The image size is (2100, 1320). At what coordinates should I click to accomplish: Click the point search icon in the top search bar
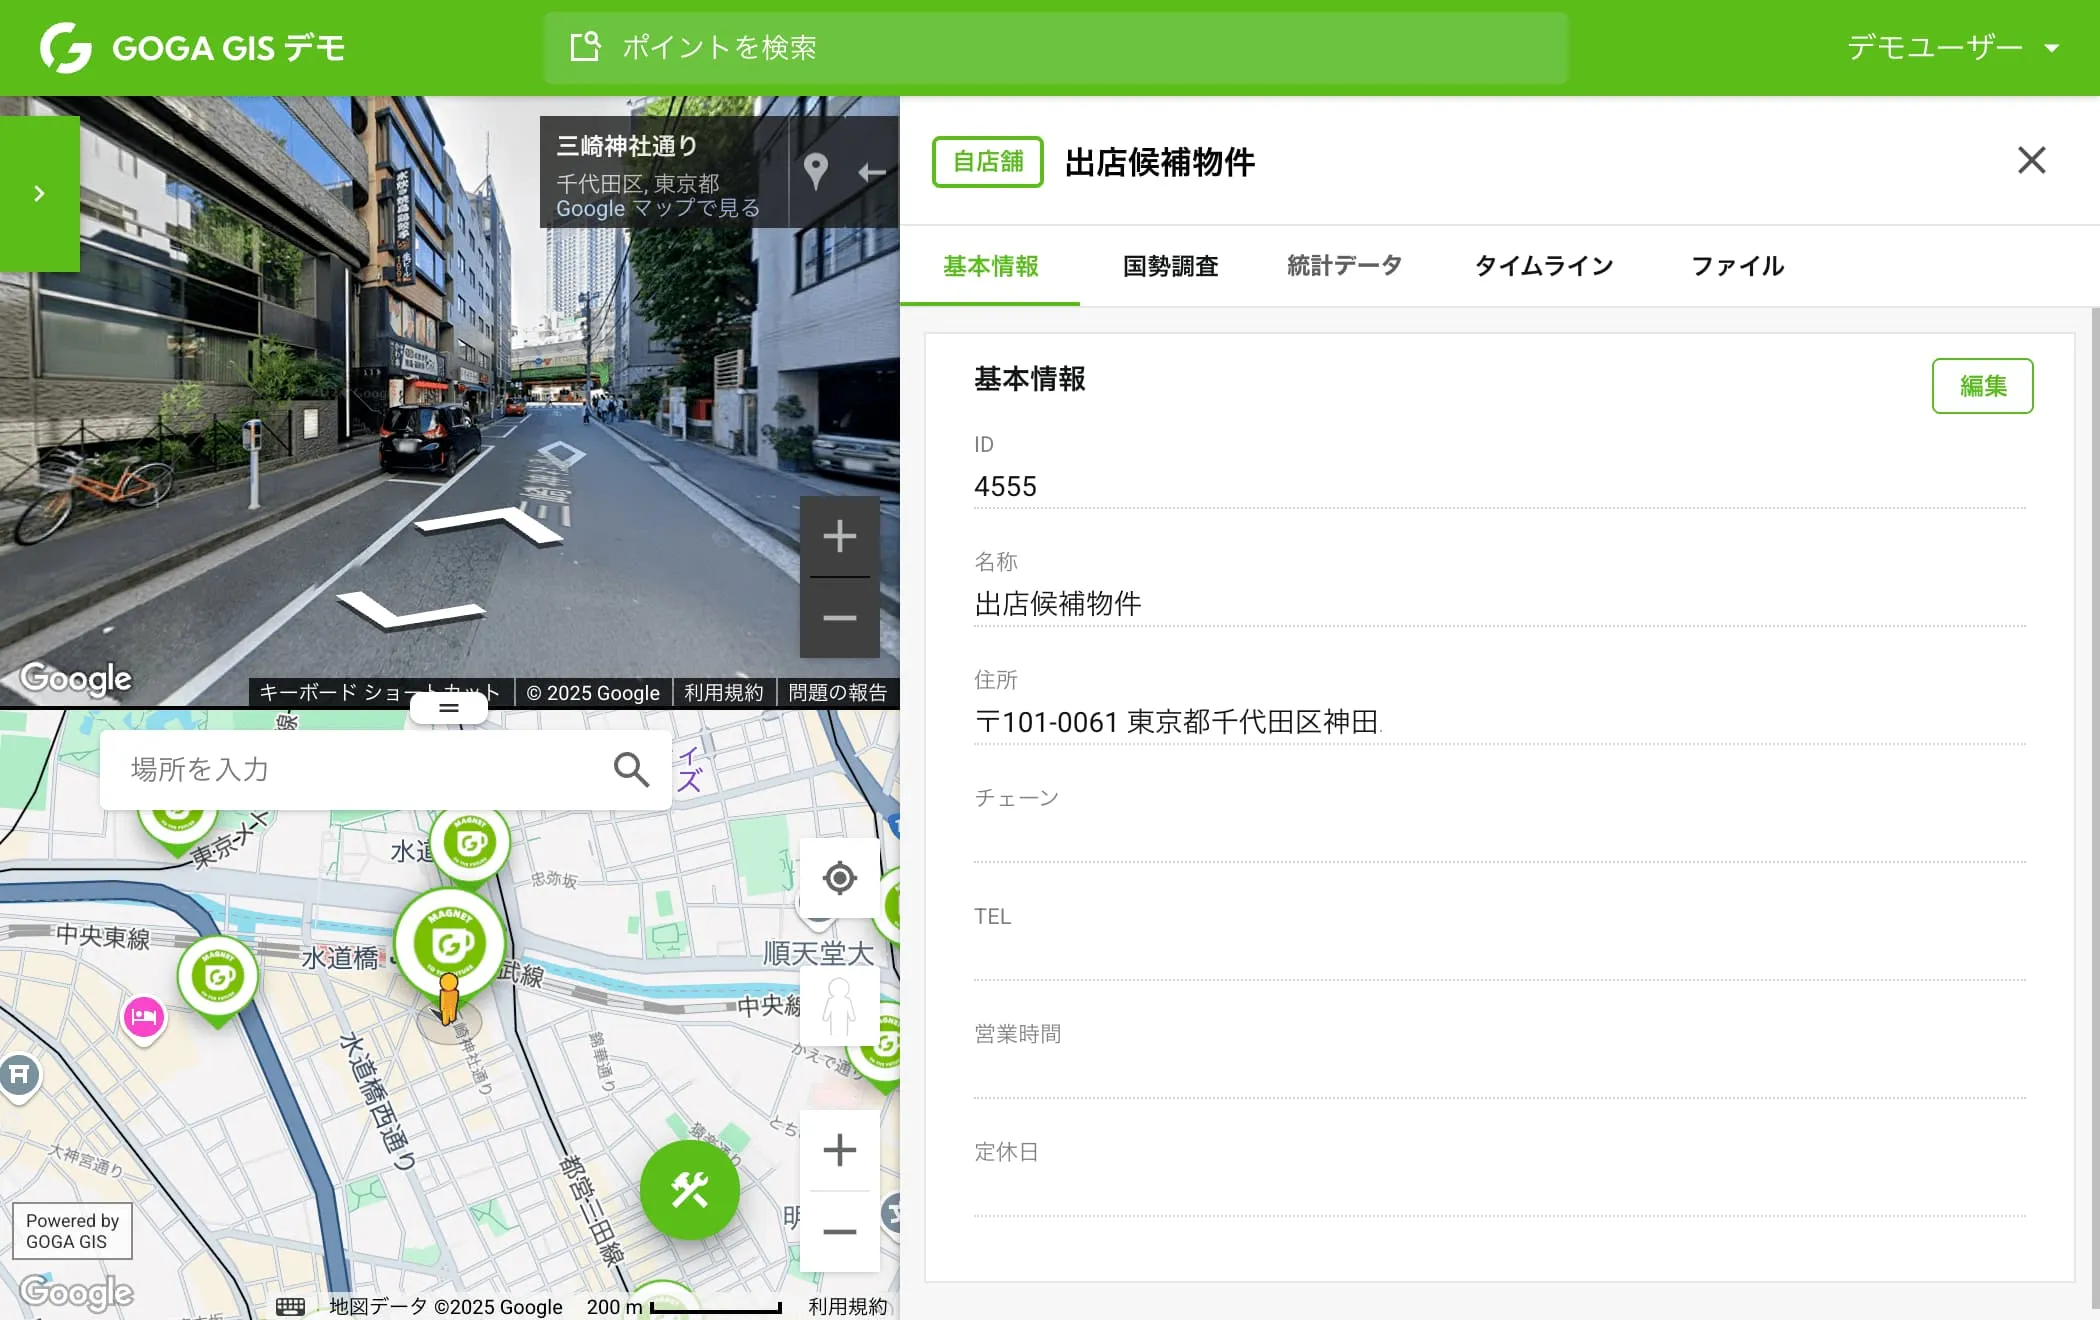(585, 46)
